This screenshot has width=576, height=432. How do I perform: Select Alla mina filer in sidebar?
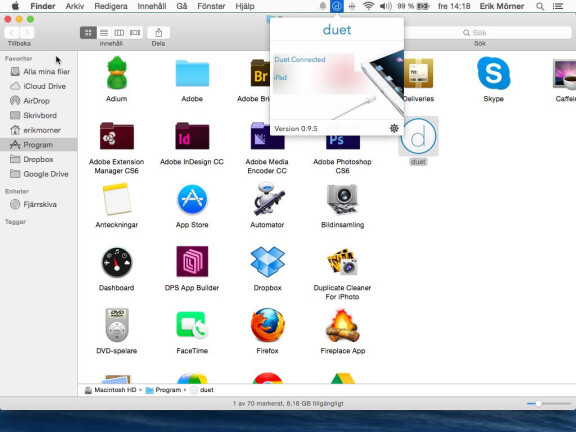coord(39,72)
